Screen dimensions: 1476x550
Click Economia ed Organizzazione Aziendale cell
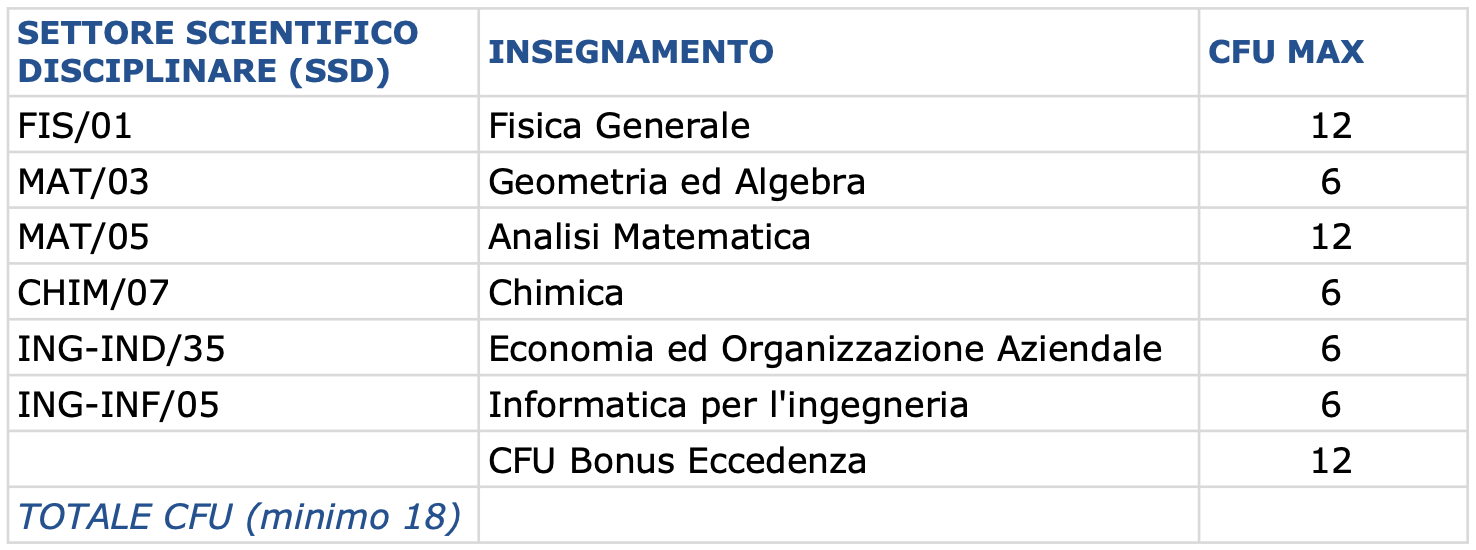(x=838, y=349)
